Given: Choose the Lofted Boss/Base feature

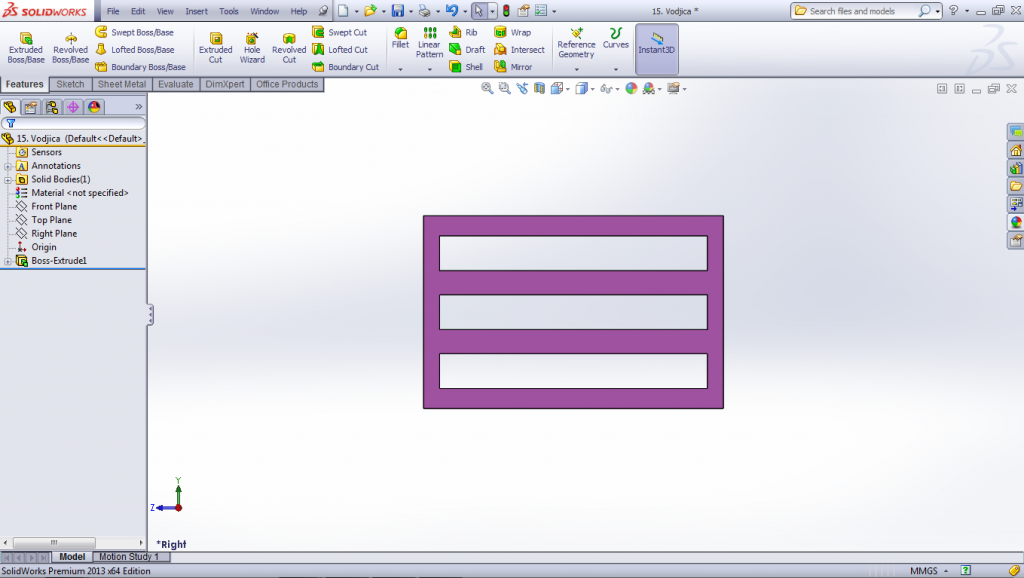Looking at the screenshot, I should click(x=135, y=50).
